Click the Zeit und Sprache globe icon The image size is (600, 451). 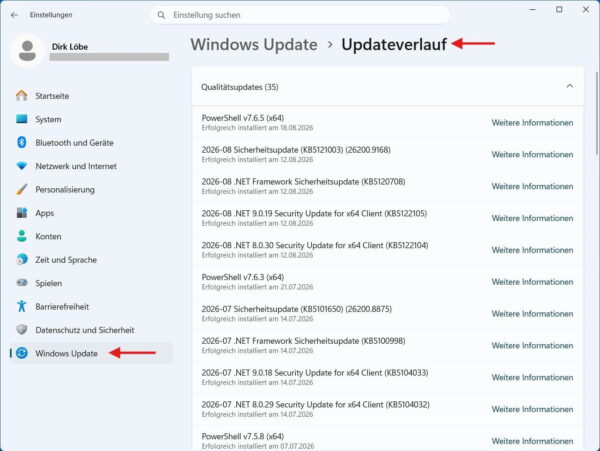click(x=22, y=259)
